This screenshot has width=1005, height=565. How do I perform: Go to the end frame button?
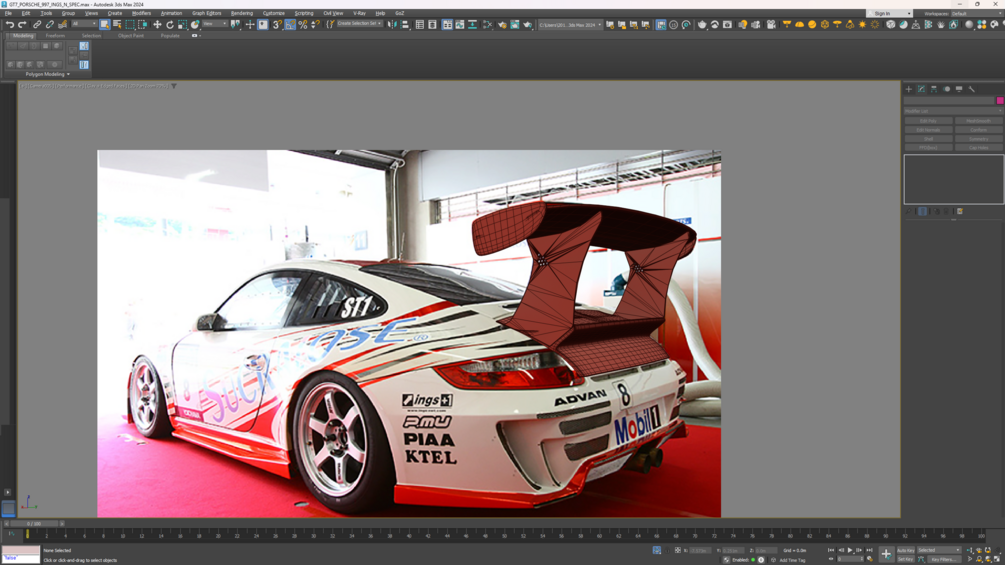tap(869, 550)
